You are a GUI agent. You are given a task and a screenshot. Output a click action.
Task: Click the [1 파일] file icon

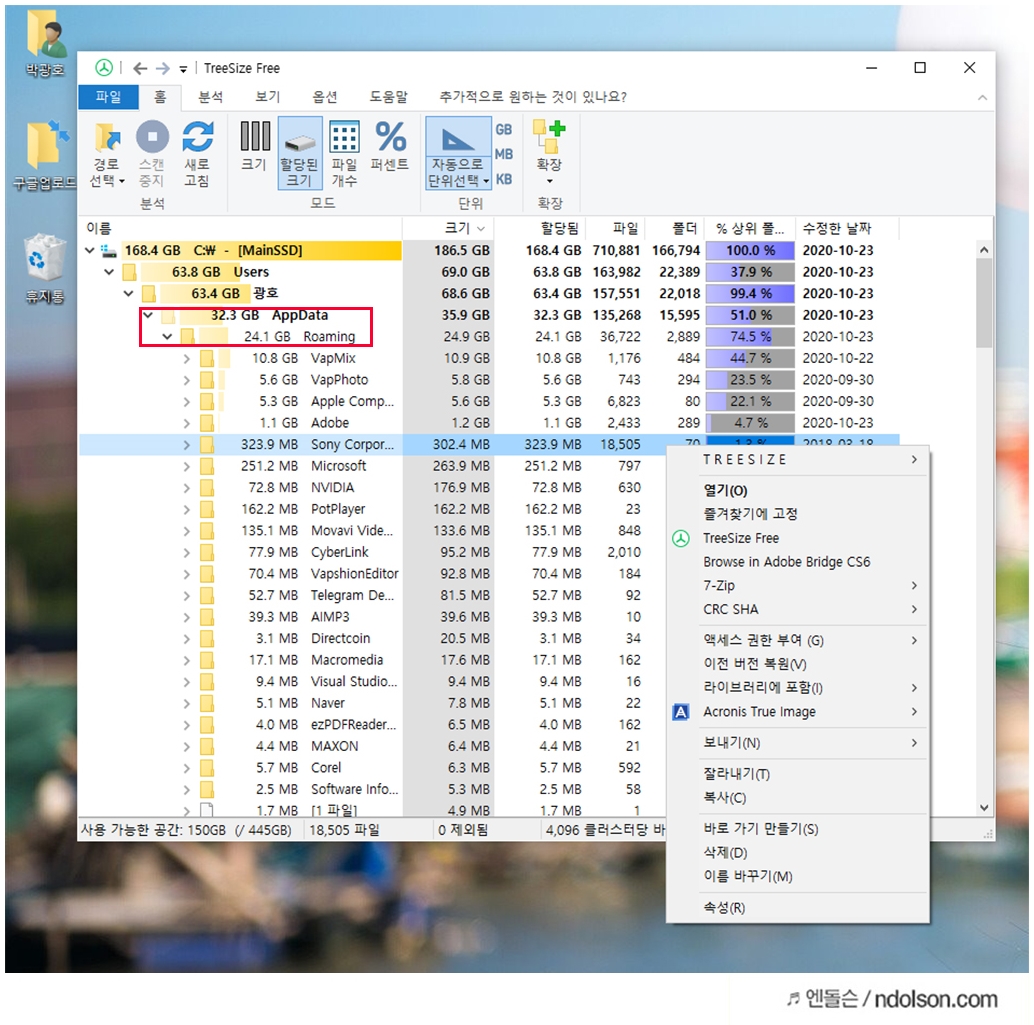[x=207, y=809]
